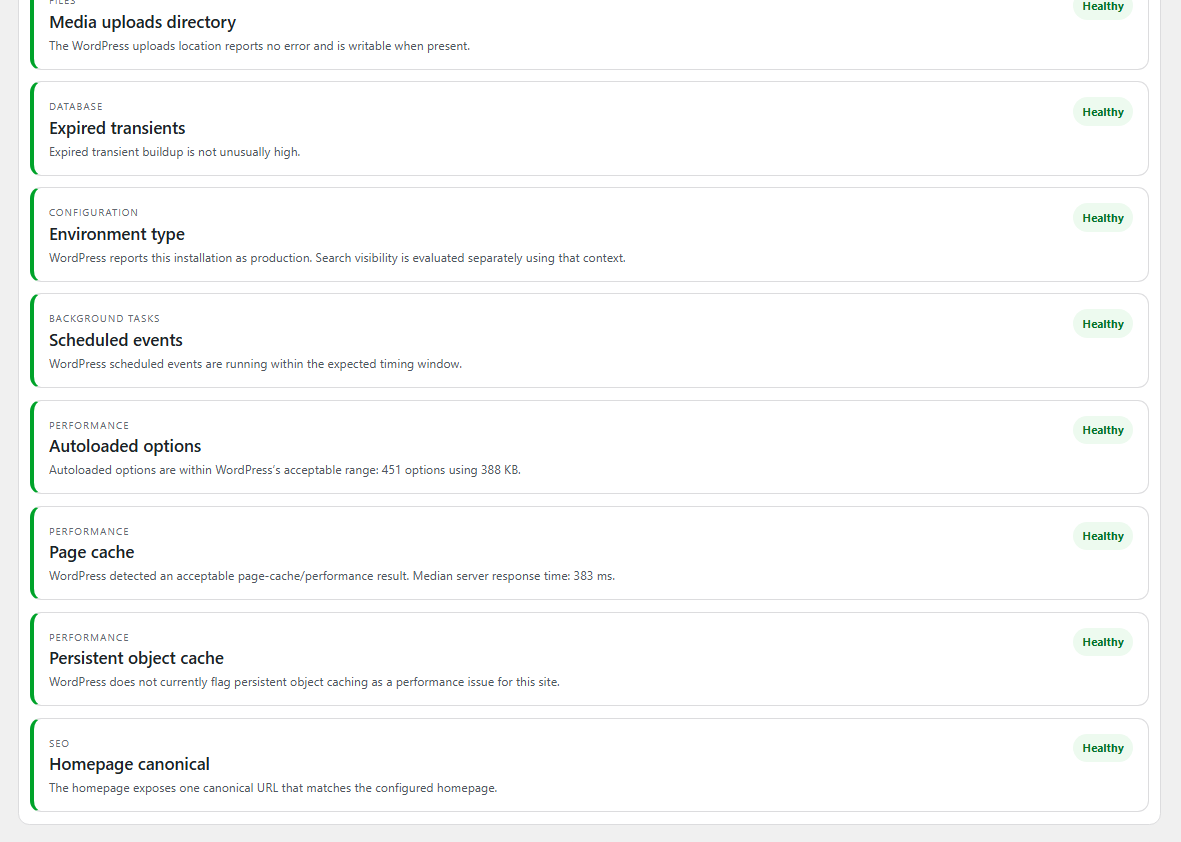The height and width of the screenshot is (842, 1181).
Task: Click PERFORMANCE label above Page cache
Action: [x=89, y=532]
